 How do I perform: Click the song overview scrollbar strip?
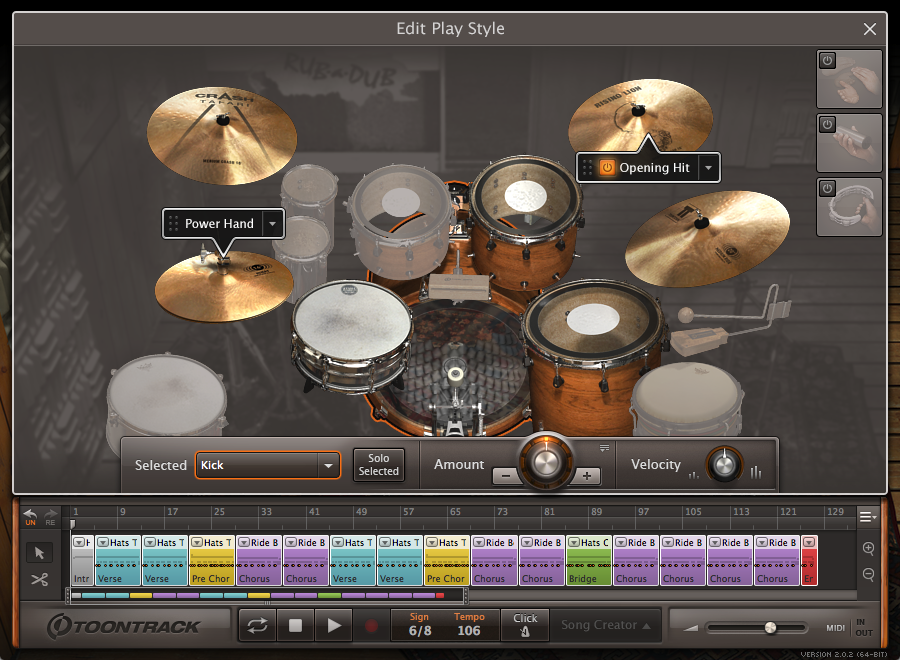[267, 596]
